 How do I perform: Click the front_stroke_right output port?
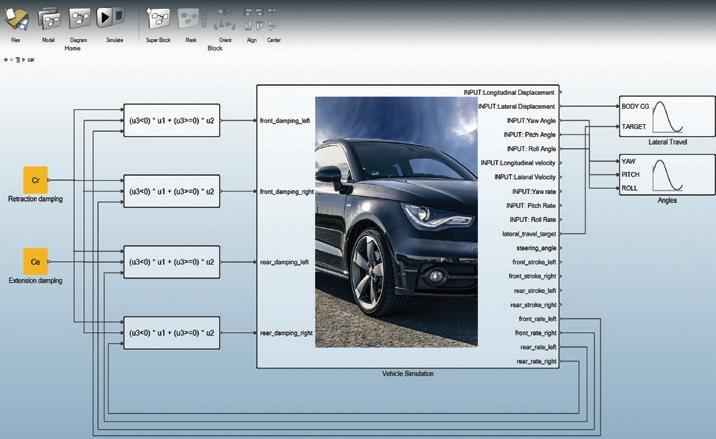click(x=532, y=276)
